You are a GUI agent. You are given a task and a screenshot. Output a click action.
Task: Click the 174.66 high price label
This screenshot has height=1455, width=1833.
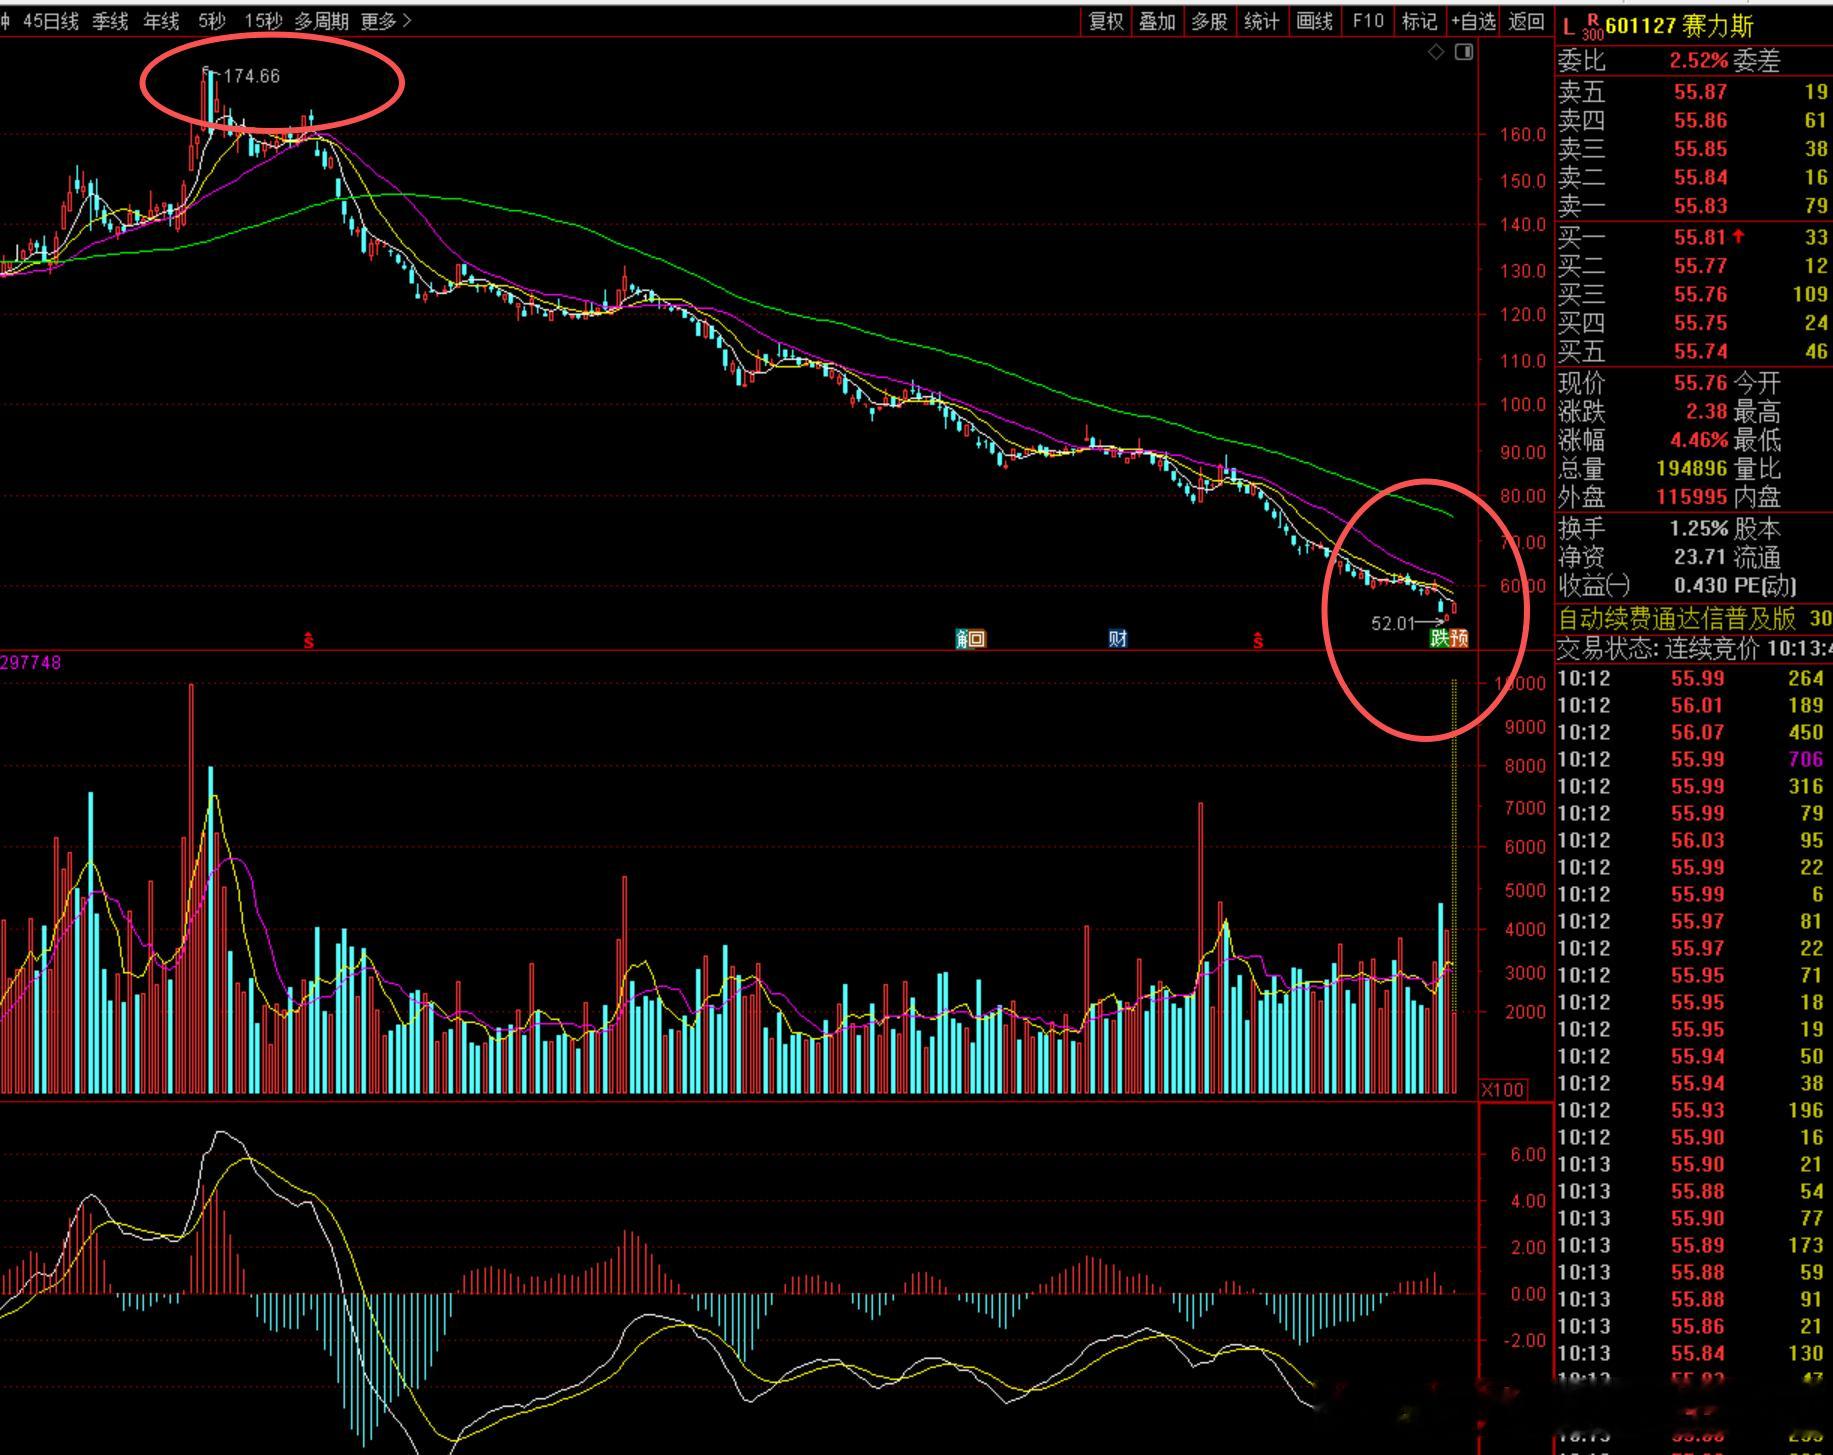coord(251,76)
